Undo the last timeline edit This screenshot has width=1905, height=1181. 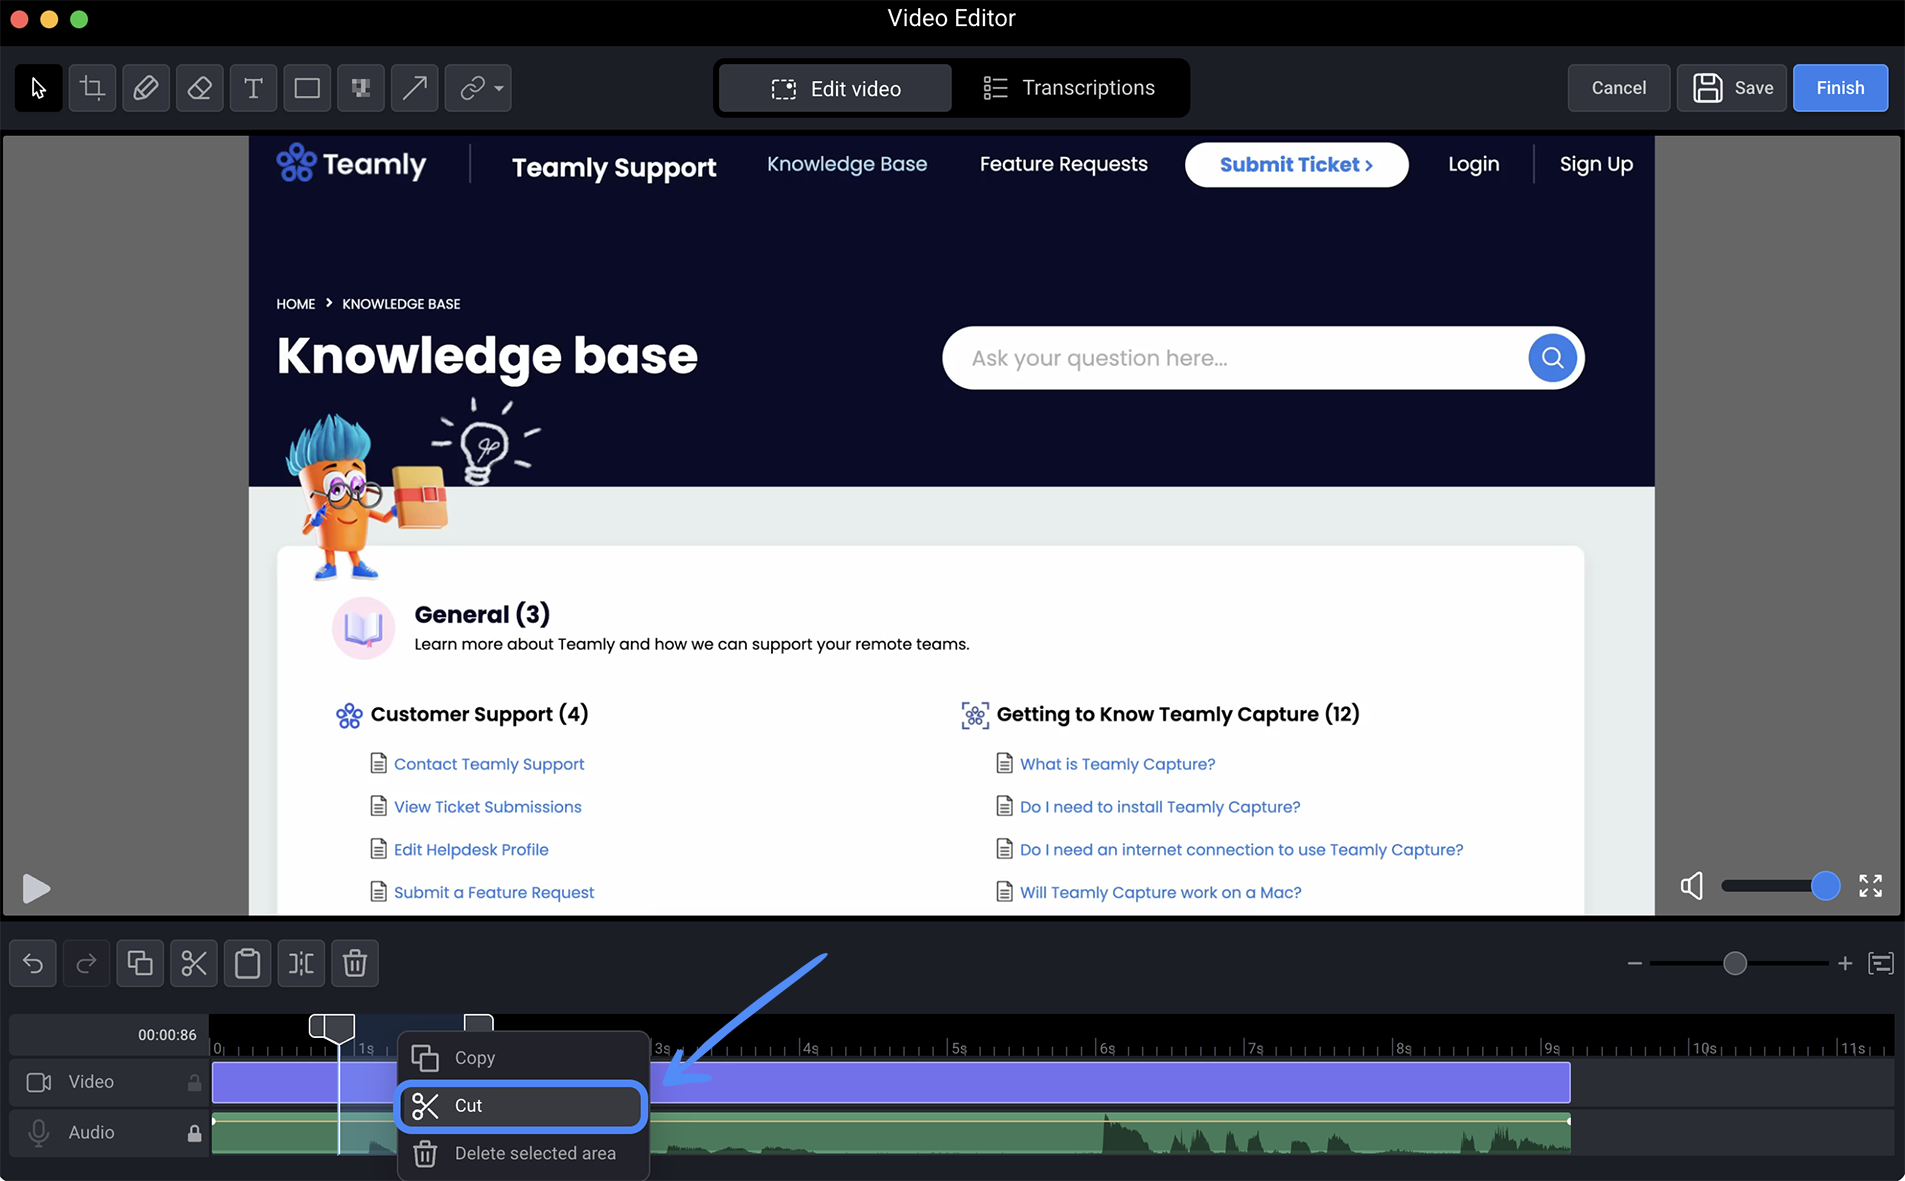coord(33,964)
